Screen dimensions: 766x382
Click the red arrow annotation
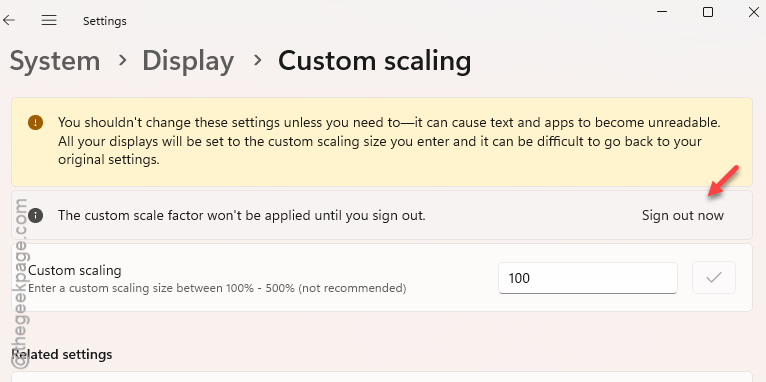pyautogui.click(x=723, y=181)
